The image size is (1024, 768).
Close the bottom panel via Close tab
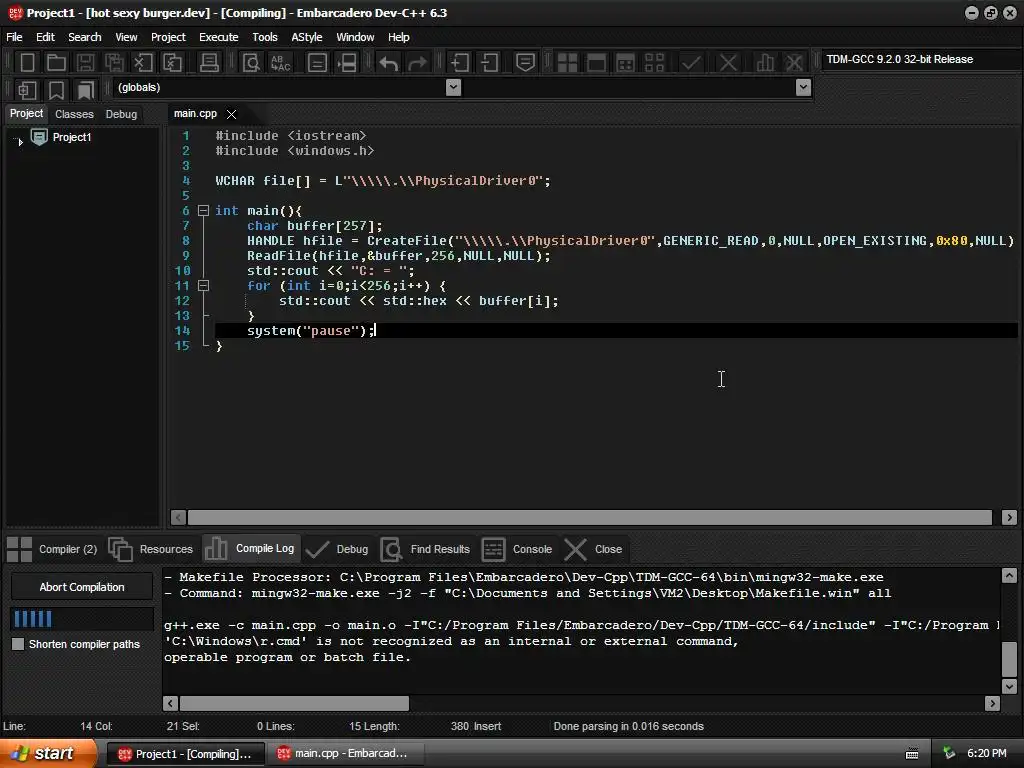pos(593,549)
